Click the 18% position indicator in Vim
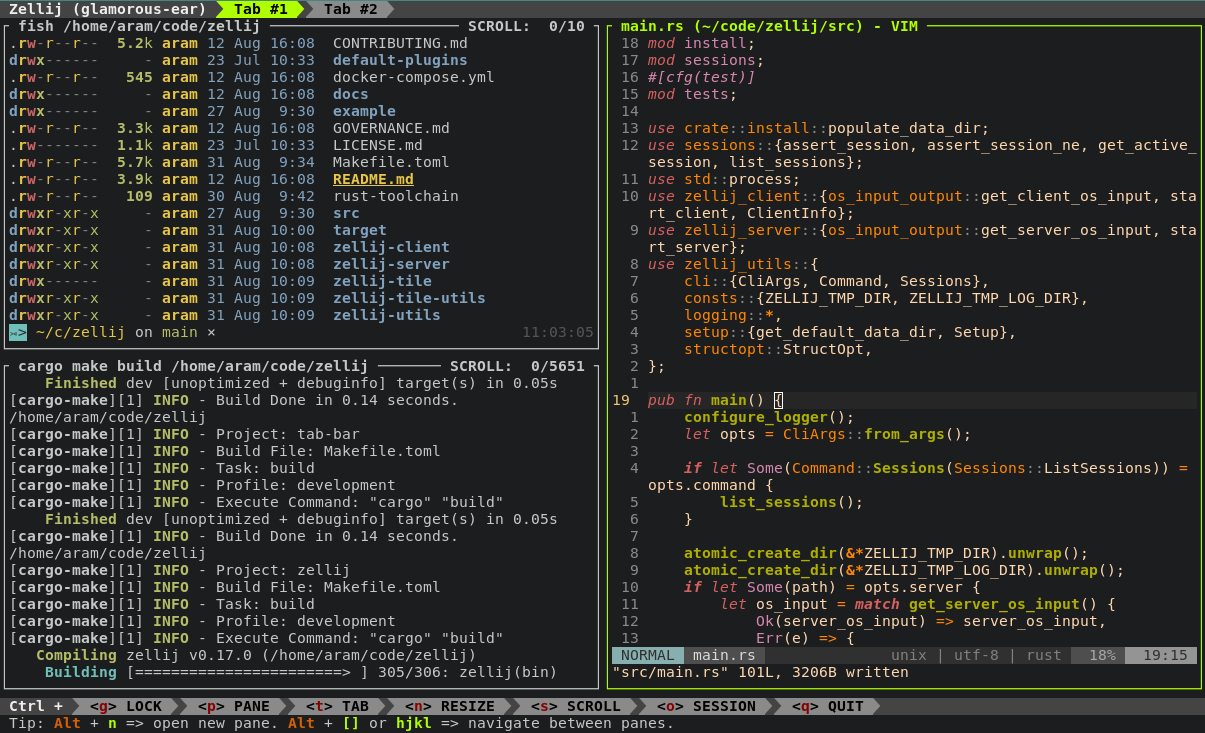Image resolution: width=1205 pixels, height=733 pixels. [1102, 655]
